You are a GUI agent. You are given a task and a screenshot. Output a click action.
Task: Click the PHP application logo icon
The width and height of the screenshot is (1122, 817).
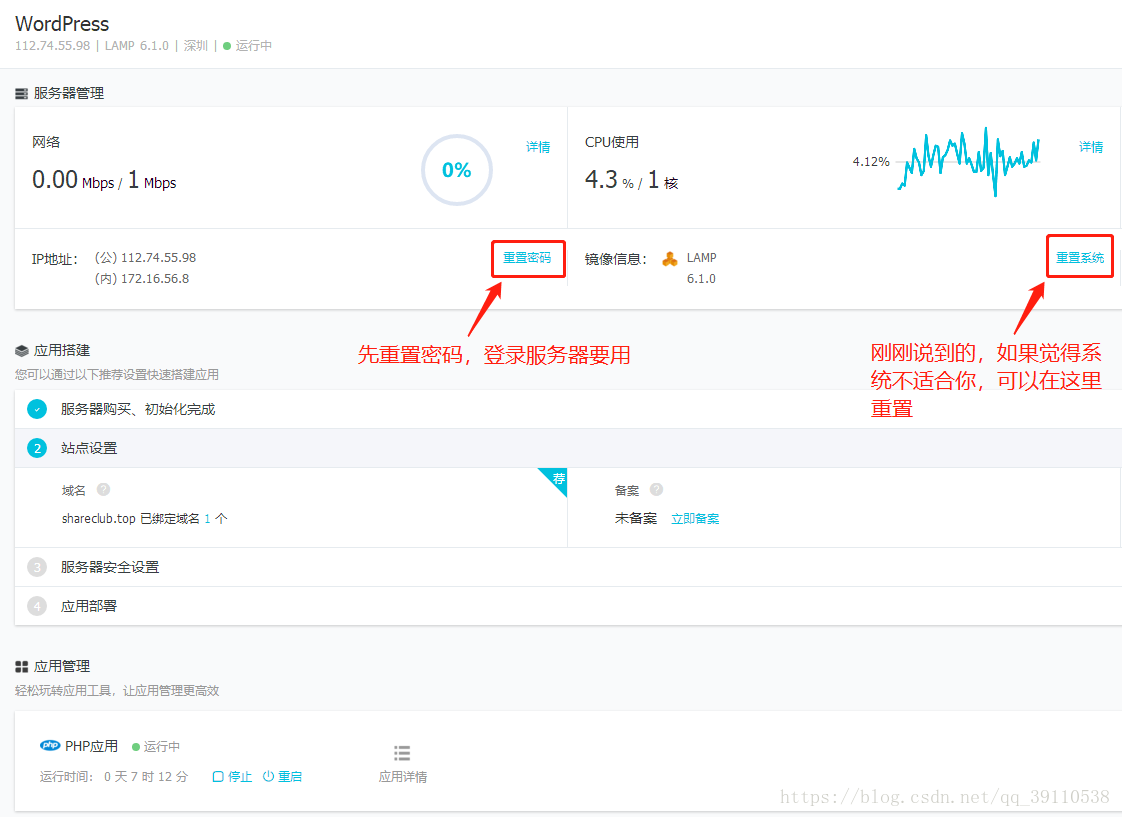[x=50, y=746]
